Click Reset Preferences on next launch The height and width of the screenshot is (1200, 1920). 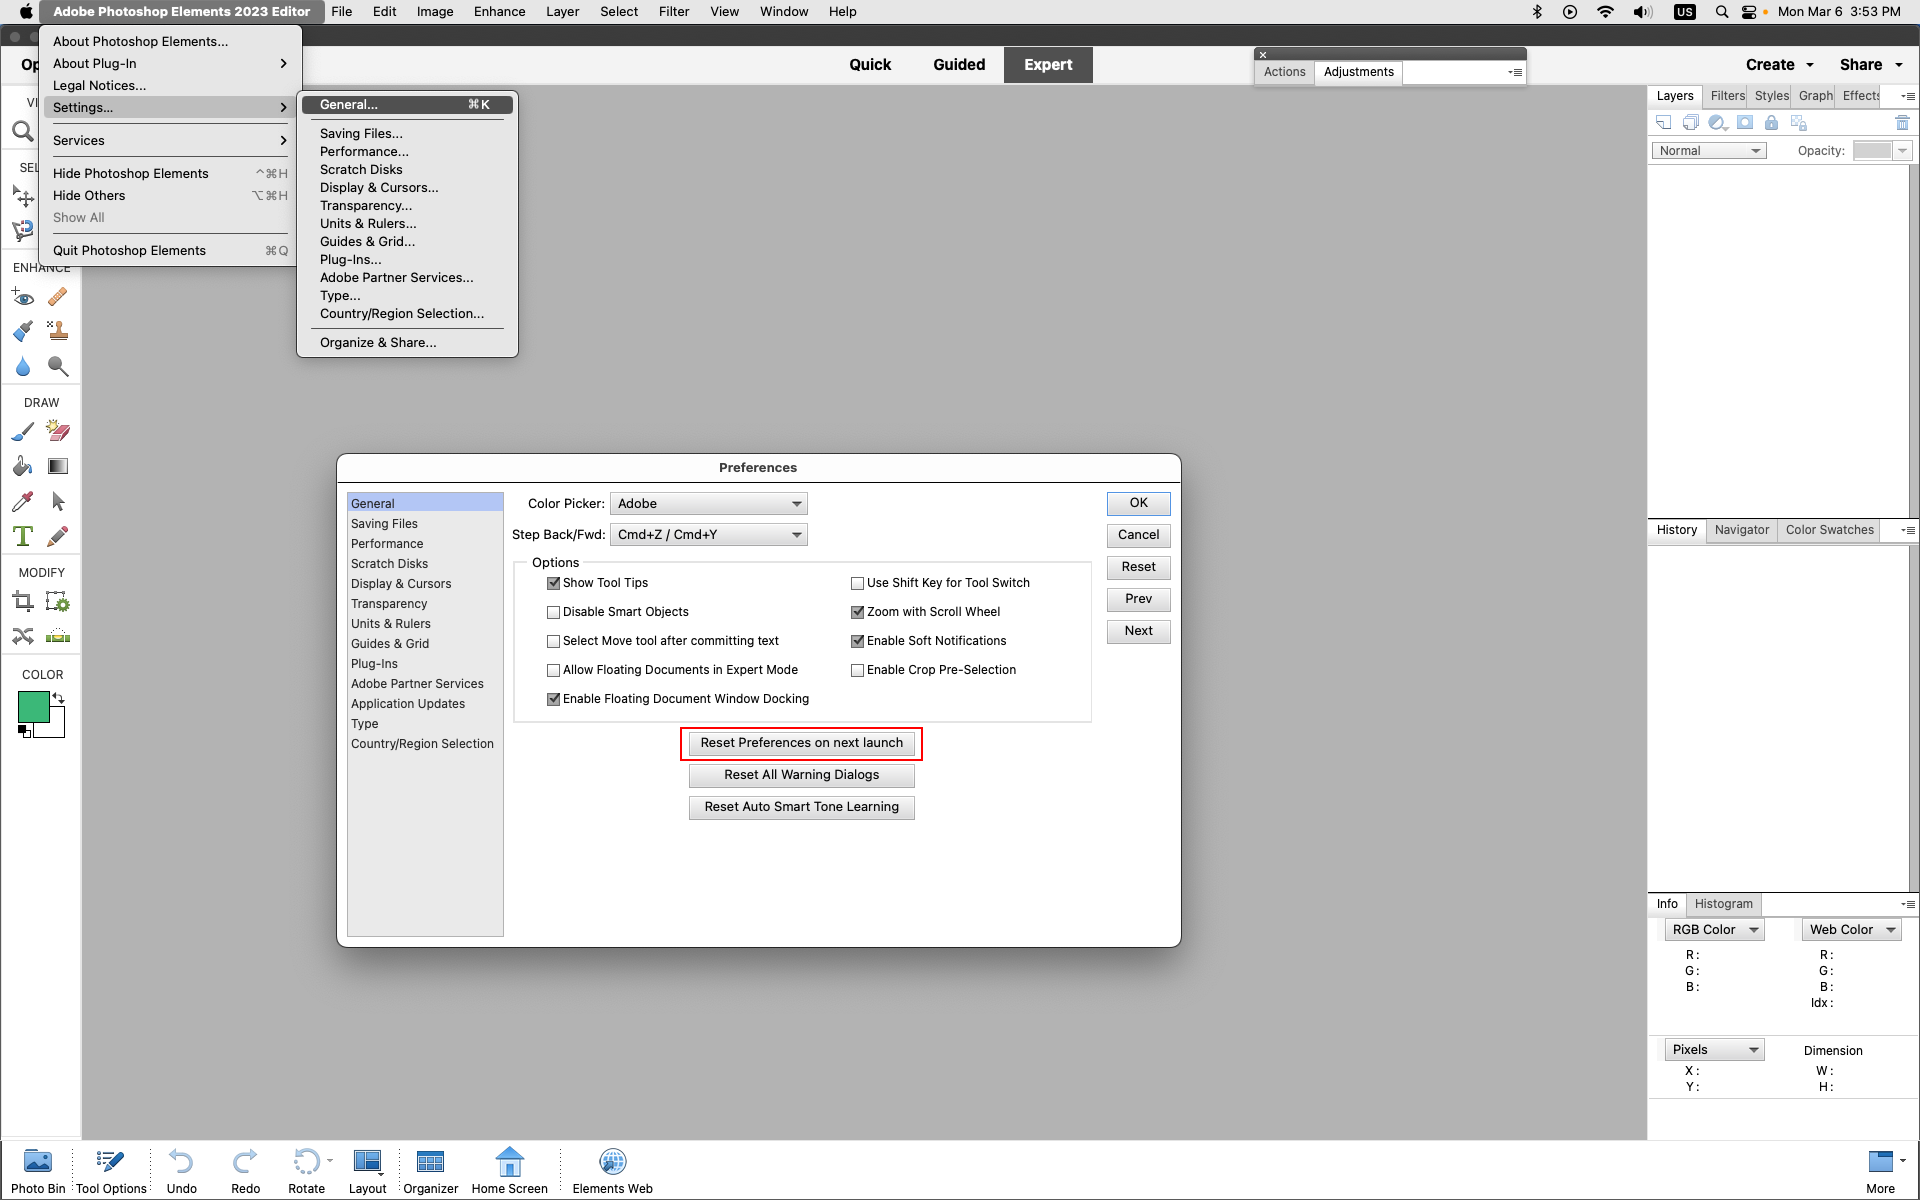(x=802, y=742)
